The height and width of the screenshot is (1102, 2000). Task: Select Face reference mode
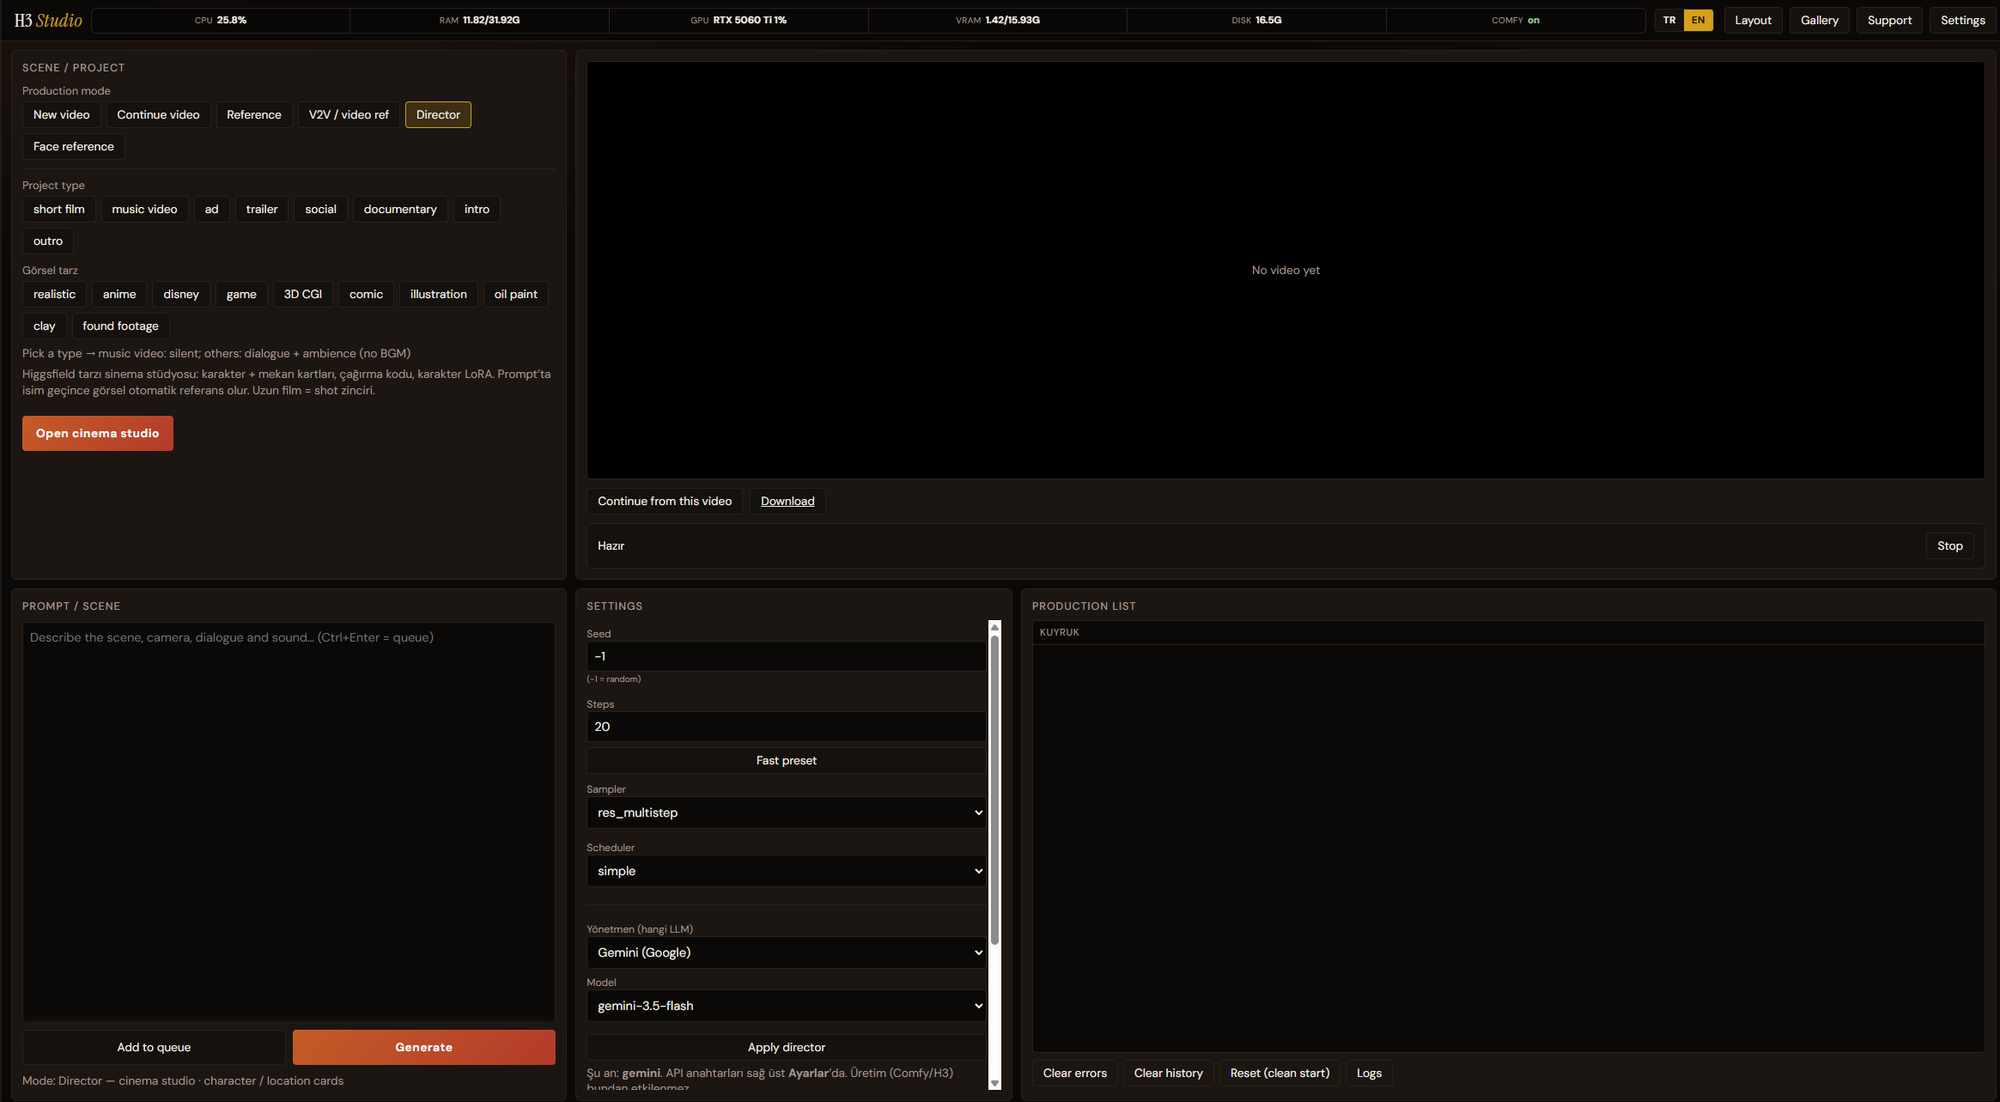(x=73, y=147)
